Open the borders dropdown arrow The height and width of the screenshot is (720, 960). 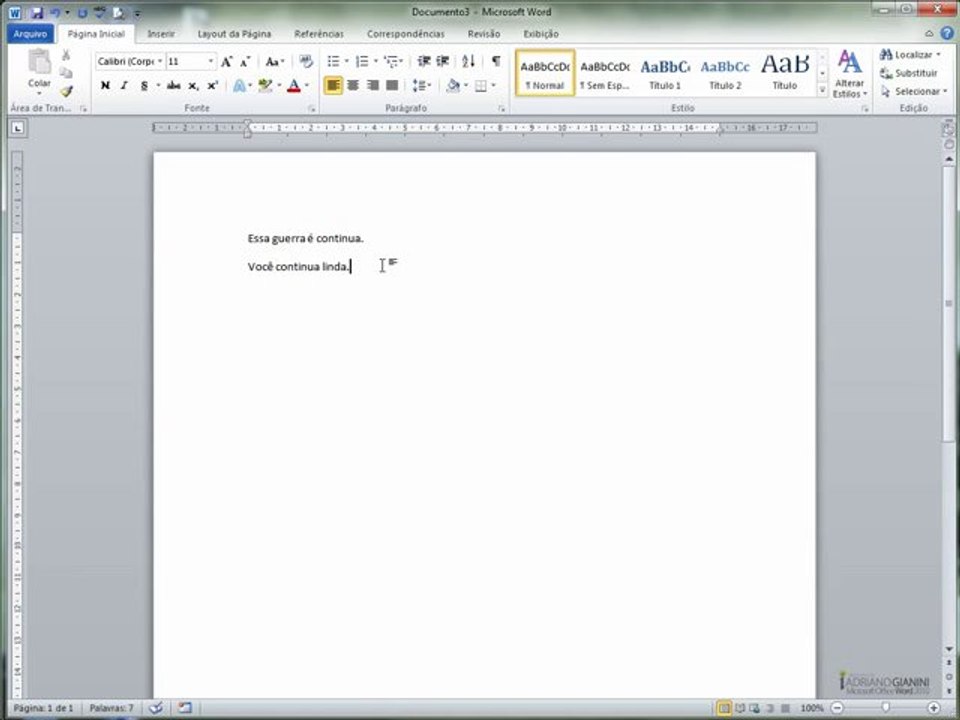click(x=493, y=85)
